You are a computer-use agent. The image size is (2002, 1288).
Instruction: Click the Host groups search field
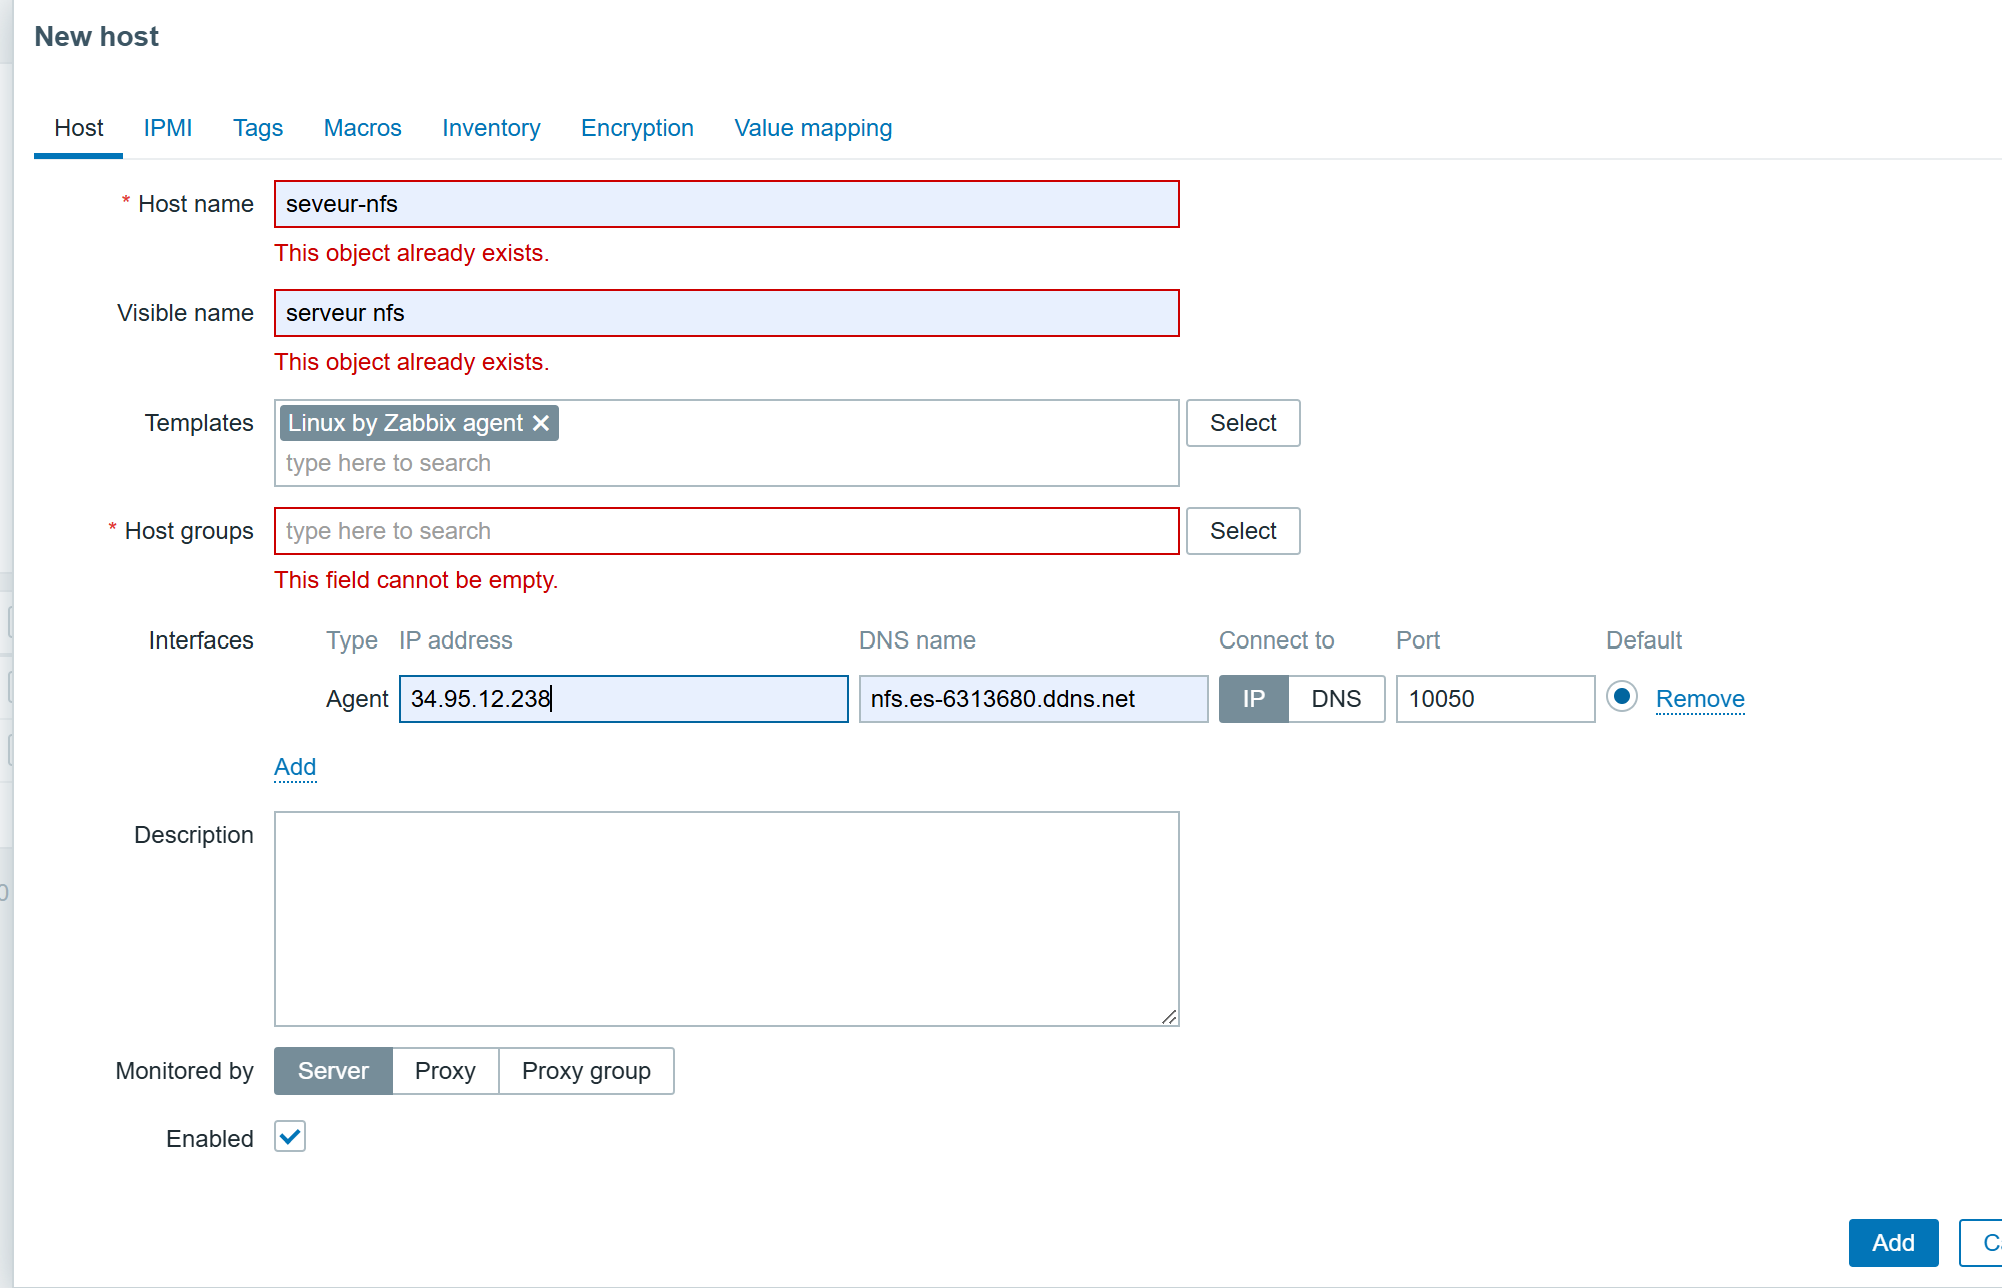click(726, 531)
